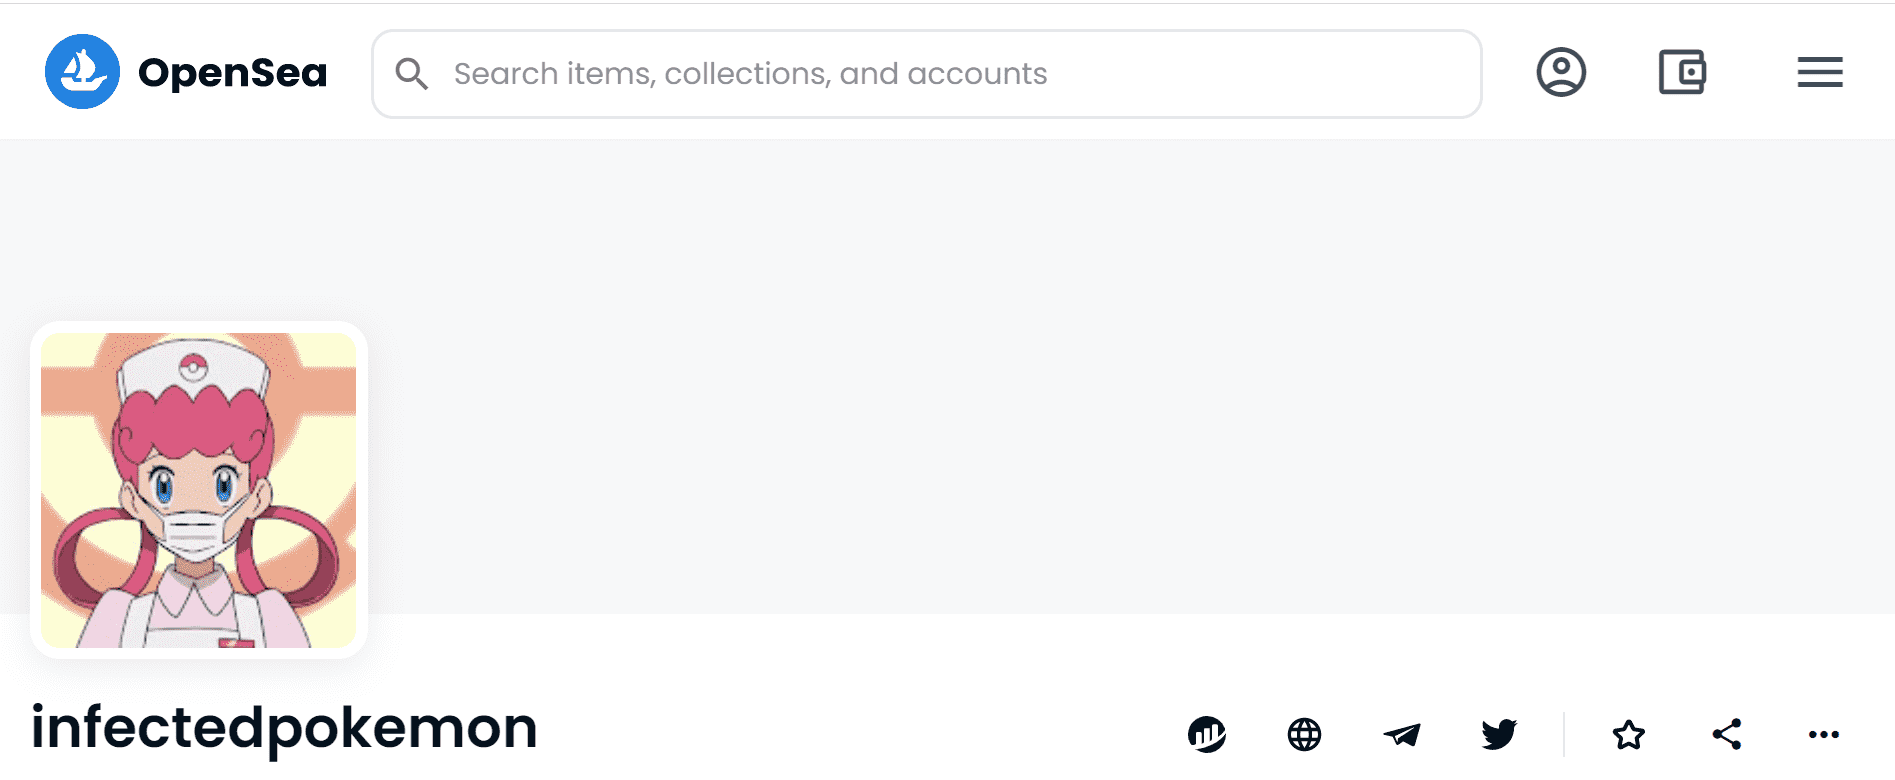
Task: Open the Twitter bird link
Action: pos(1499,735)
